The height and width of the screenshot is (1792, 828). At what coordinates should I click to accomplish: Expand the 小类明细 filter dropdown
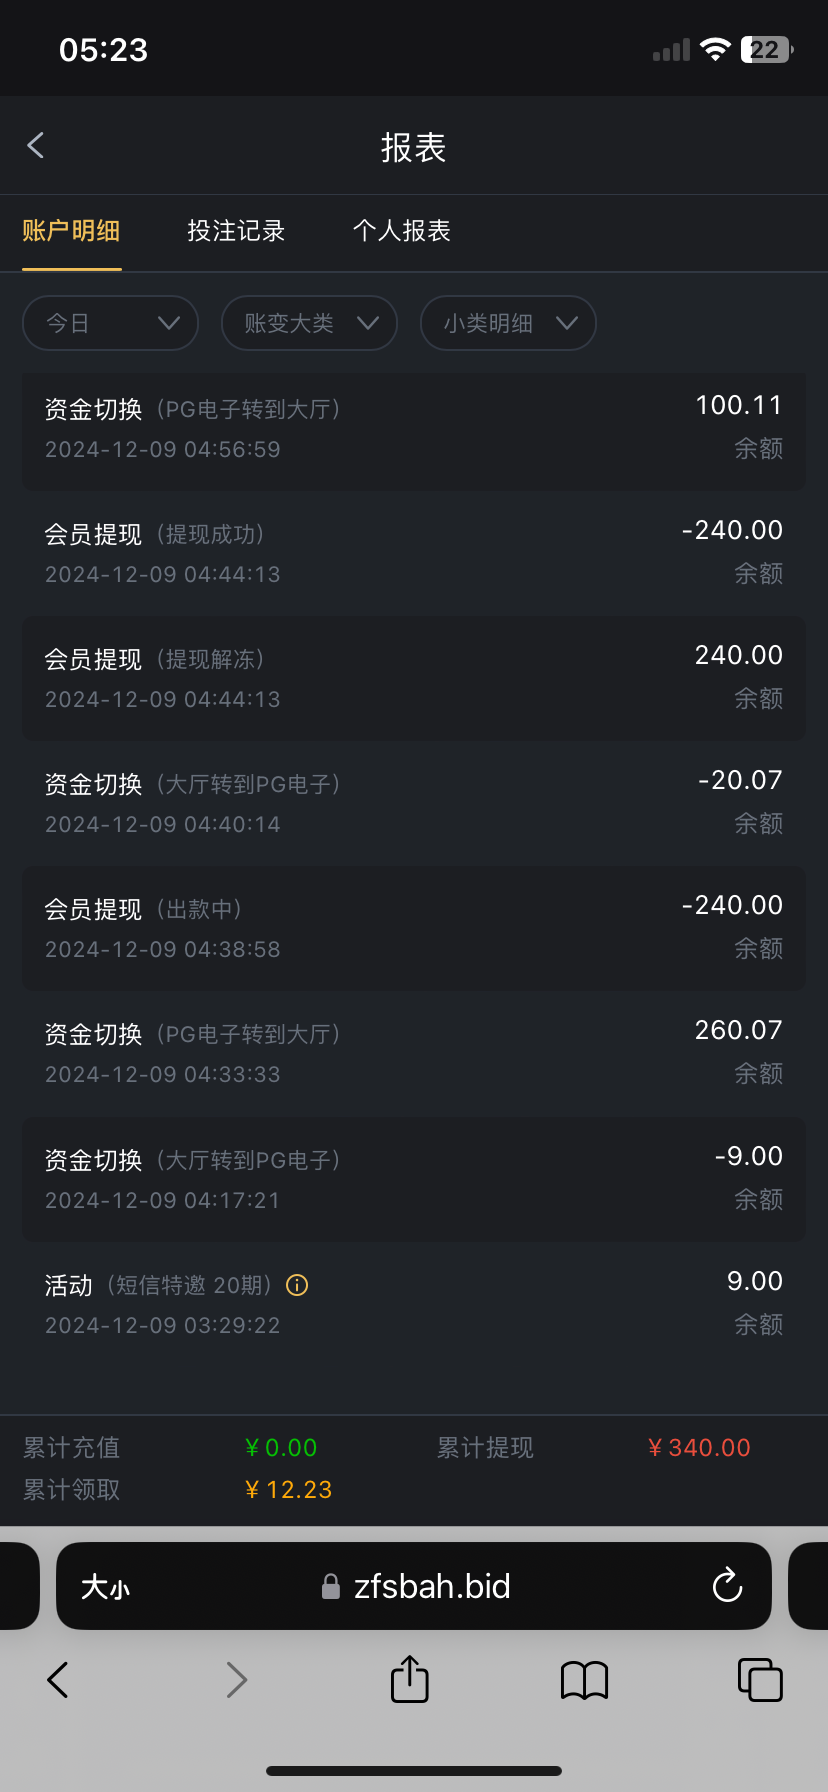coord(508,323)
